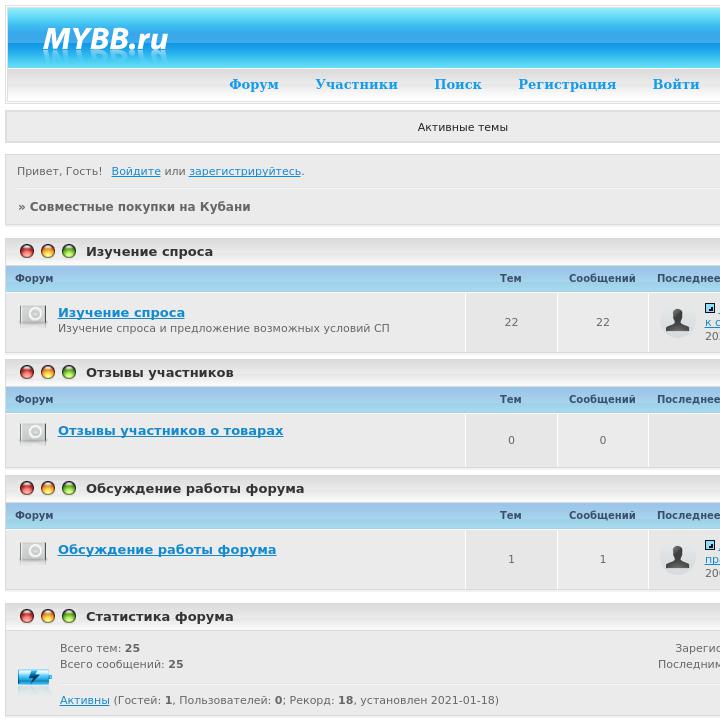
Task: Click user avatar in Обсуждение работы форума row
Action: point(677,558)
